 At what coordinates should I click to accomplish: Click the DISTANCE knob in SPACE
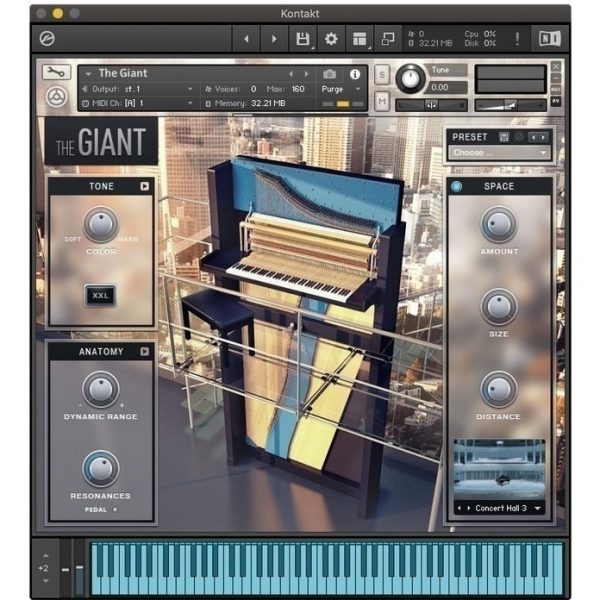[x=499, y=390]
